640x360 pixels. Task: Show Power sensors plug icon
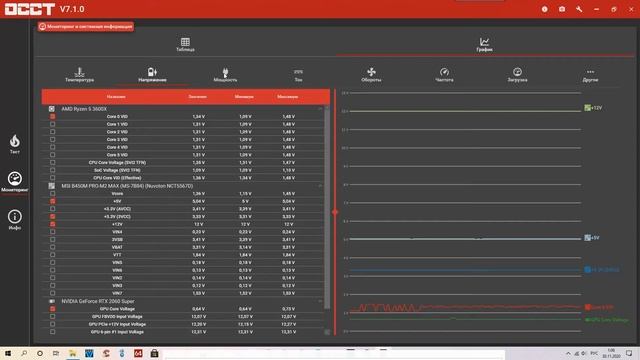pyautogui.click(x=225, y=72)
